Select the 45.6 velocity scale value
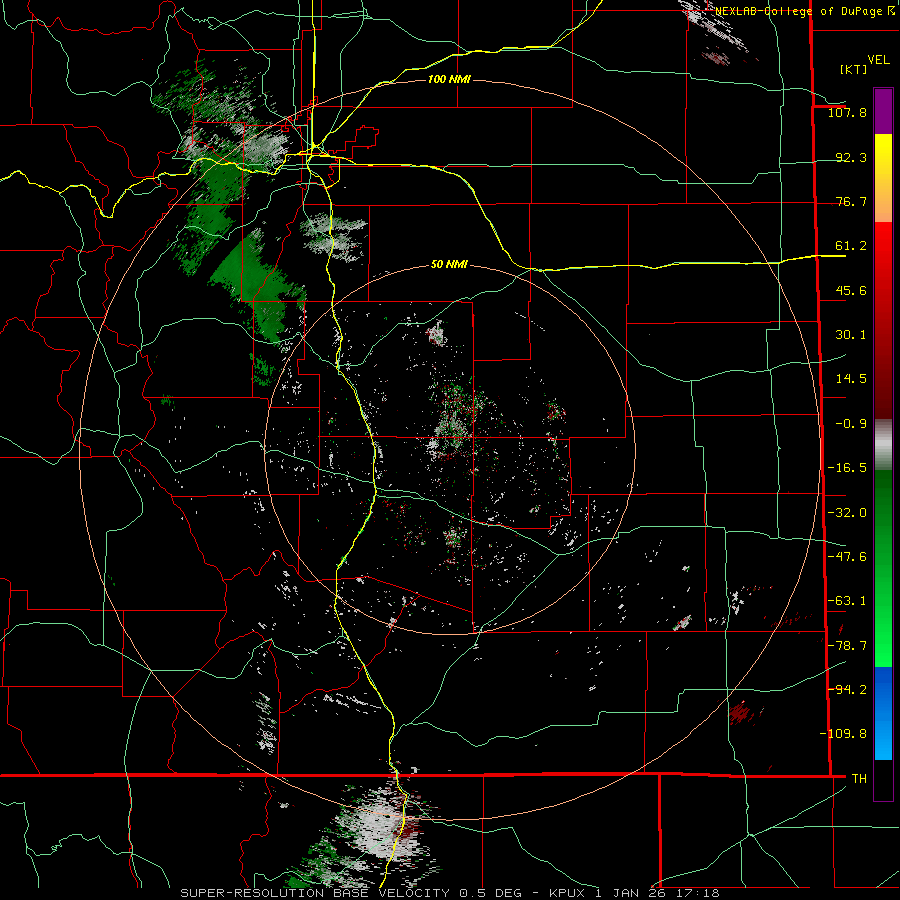Screen dimensions: 900x900 (x=851, y=290)
